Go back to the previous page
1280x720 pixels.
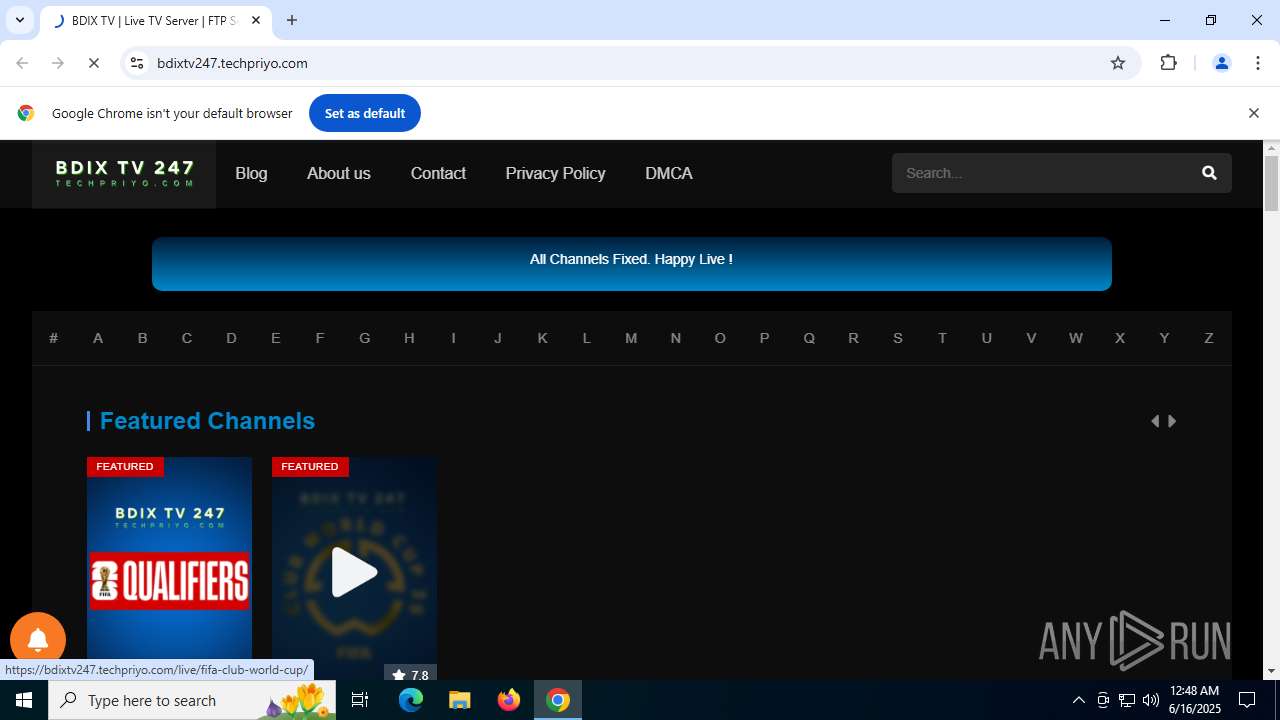click(22, 63)
